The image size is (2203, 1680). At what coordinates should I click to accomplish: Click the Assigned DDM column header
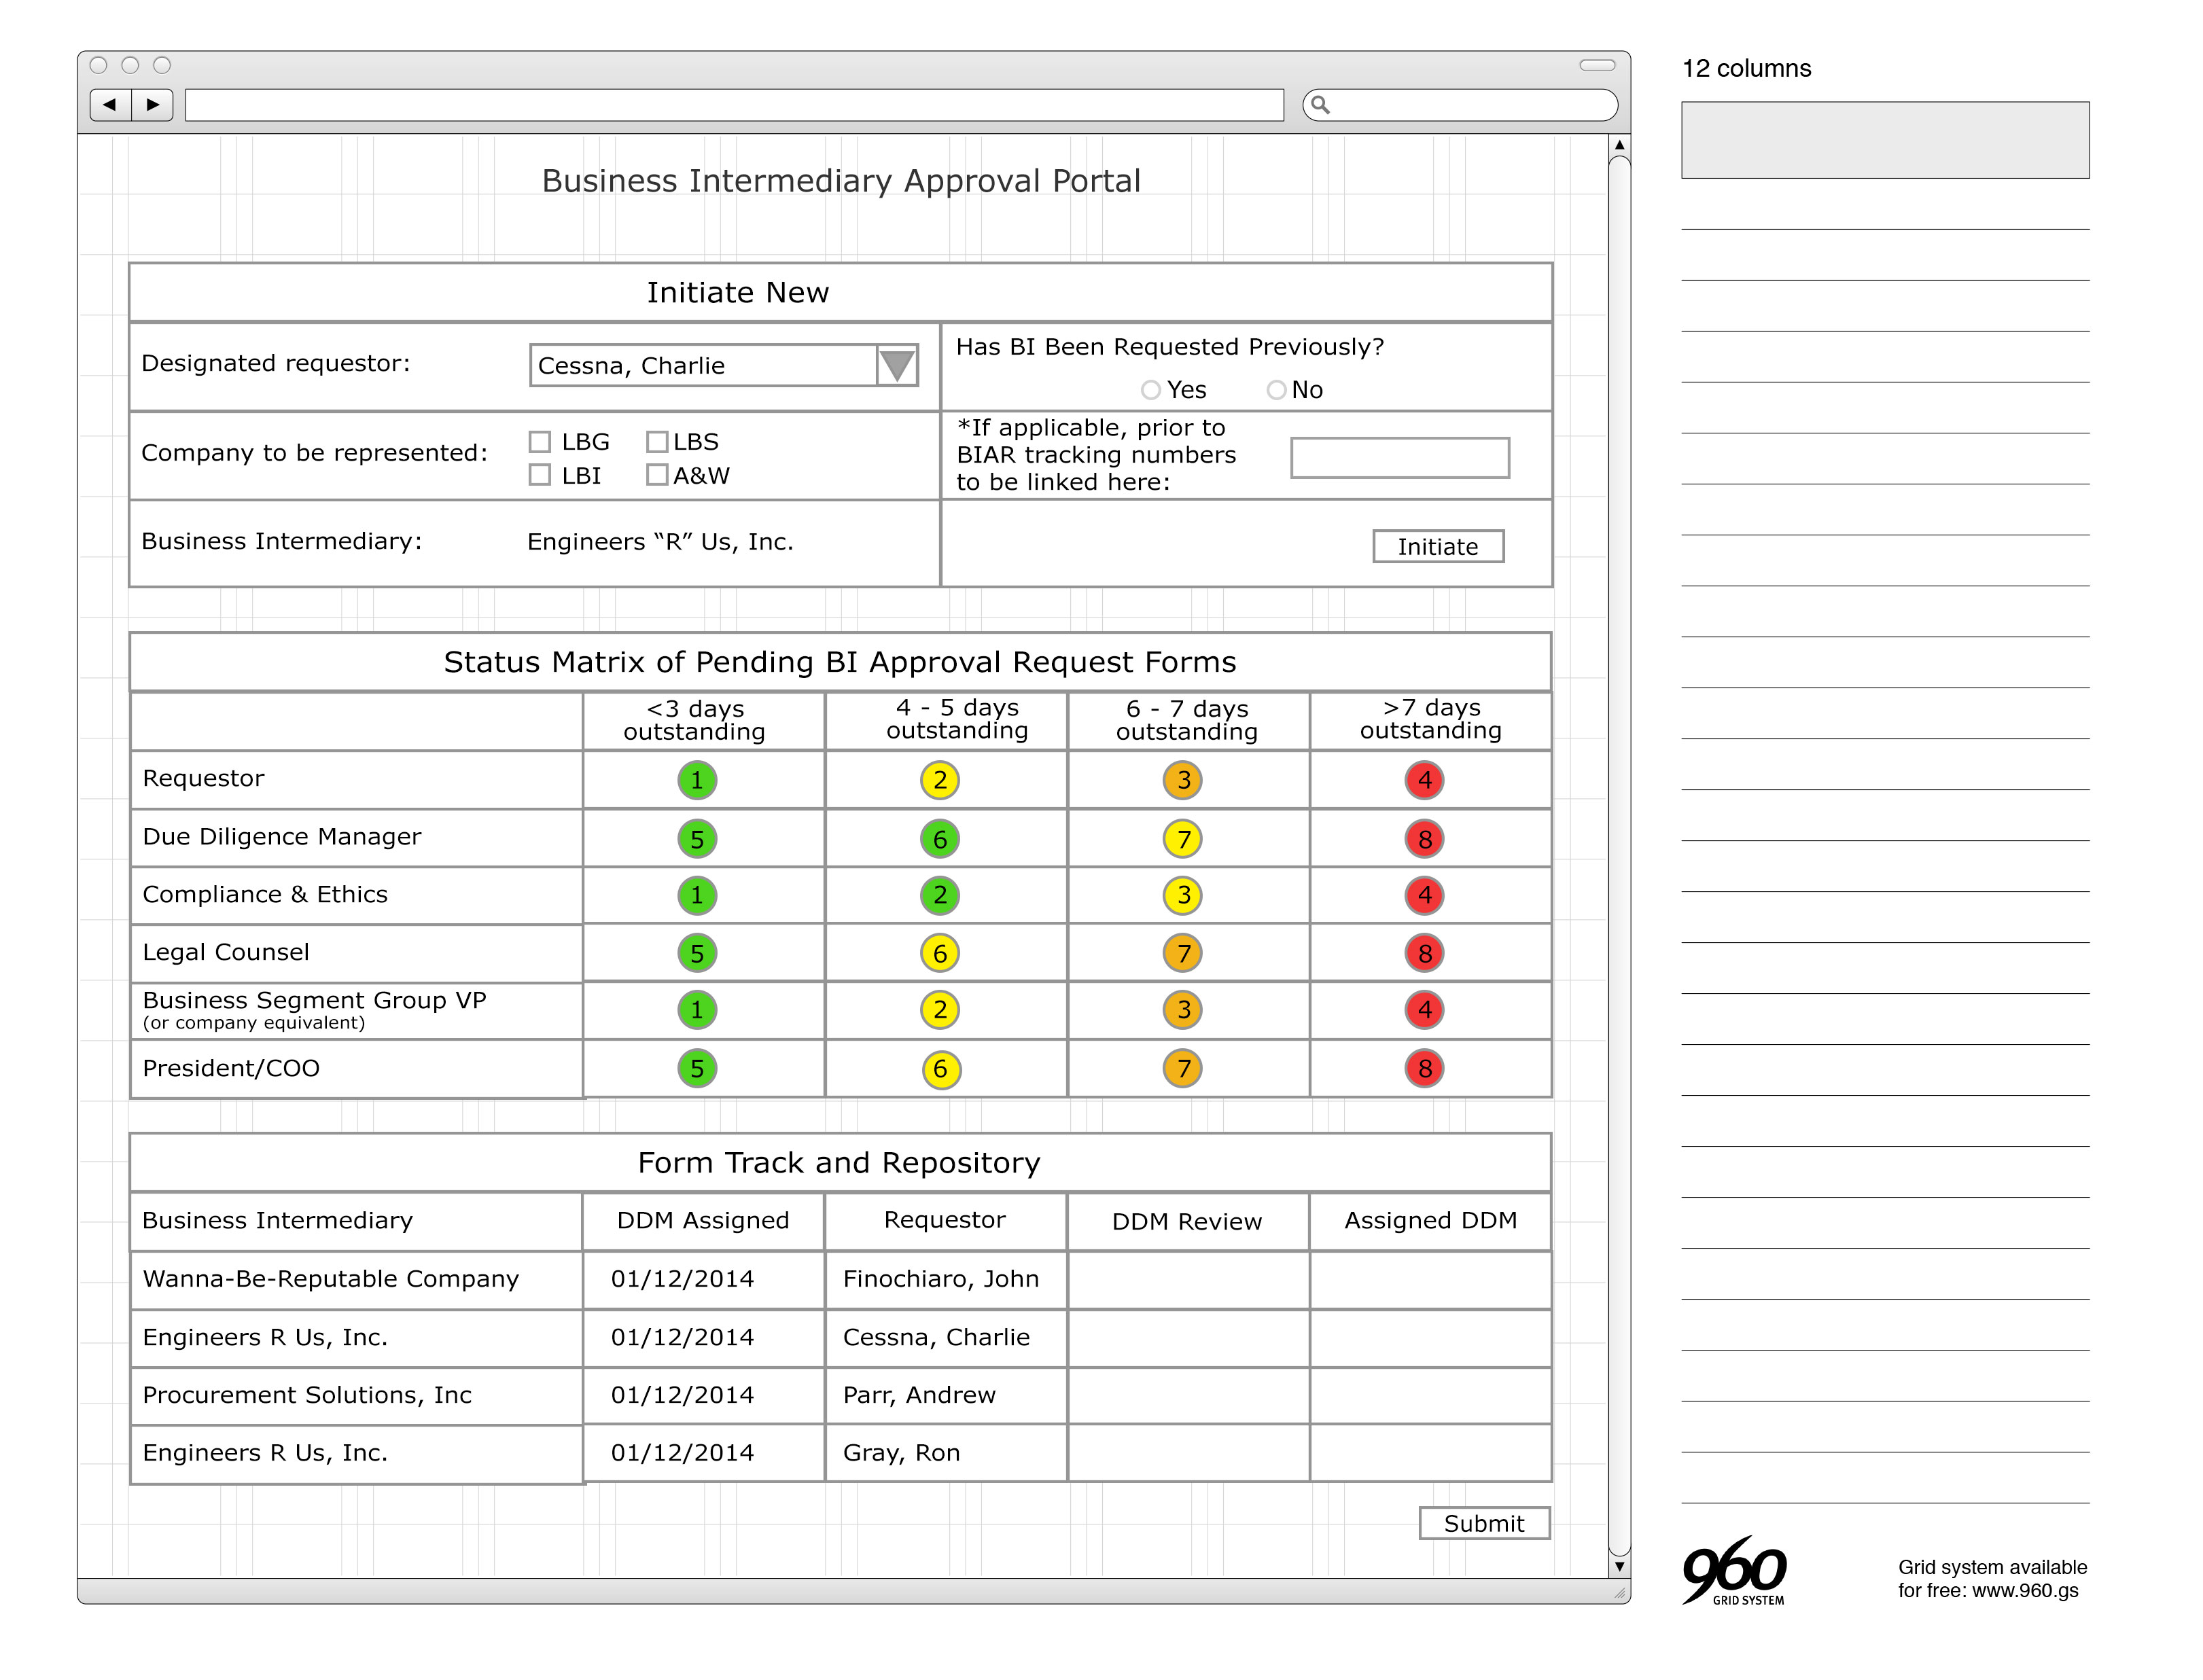pos(1430,1221)
